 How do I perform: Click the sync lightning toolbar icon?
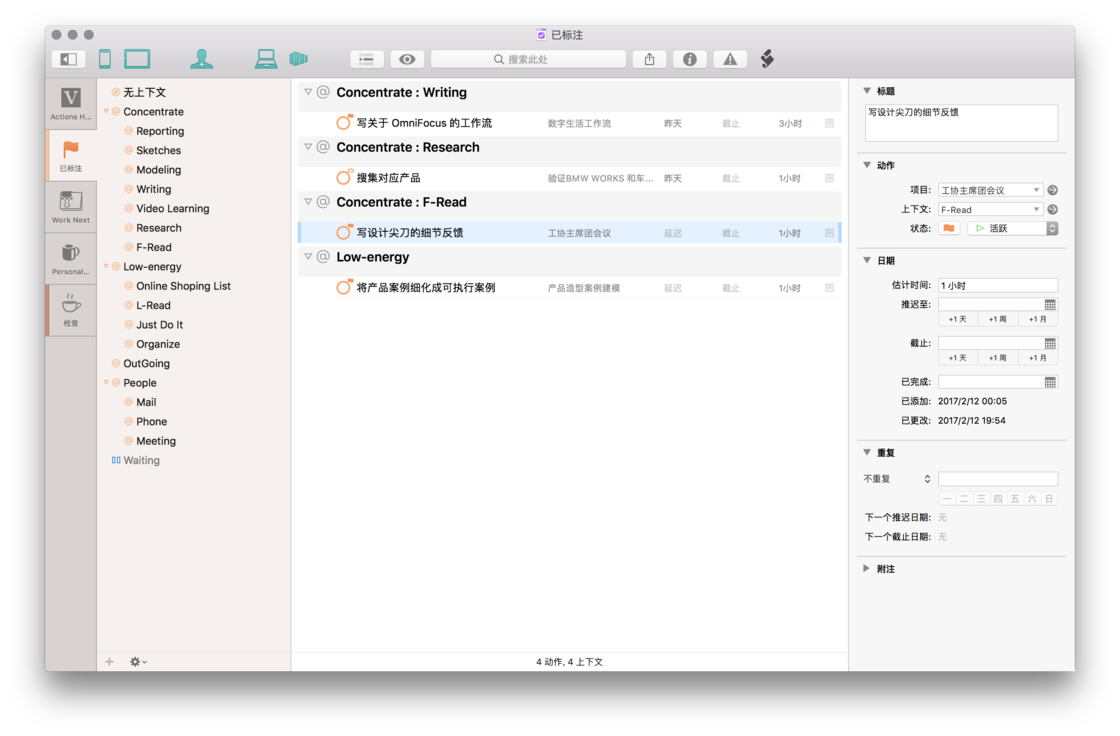[x=767, y=59]
